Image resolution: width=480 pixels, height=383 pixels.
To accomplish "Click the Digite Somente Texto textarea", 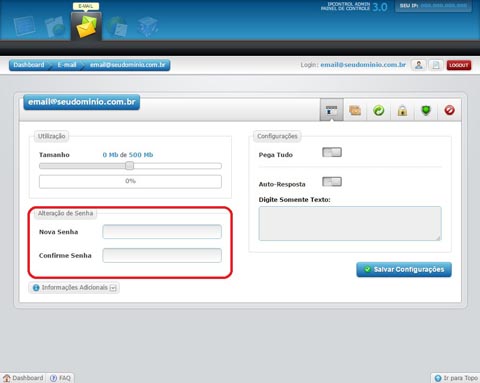I will pyautogui.click(x=350, y=223).
